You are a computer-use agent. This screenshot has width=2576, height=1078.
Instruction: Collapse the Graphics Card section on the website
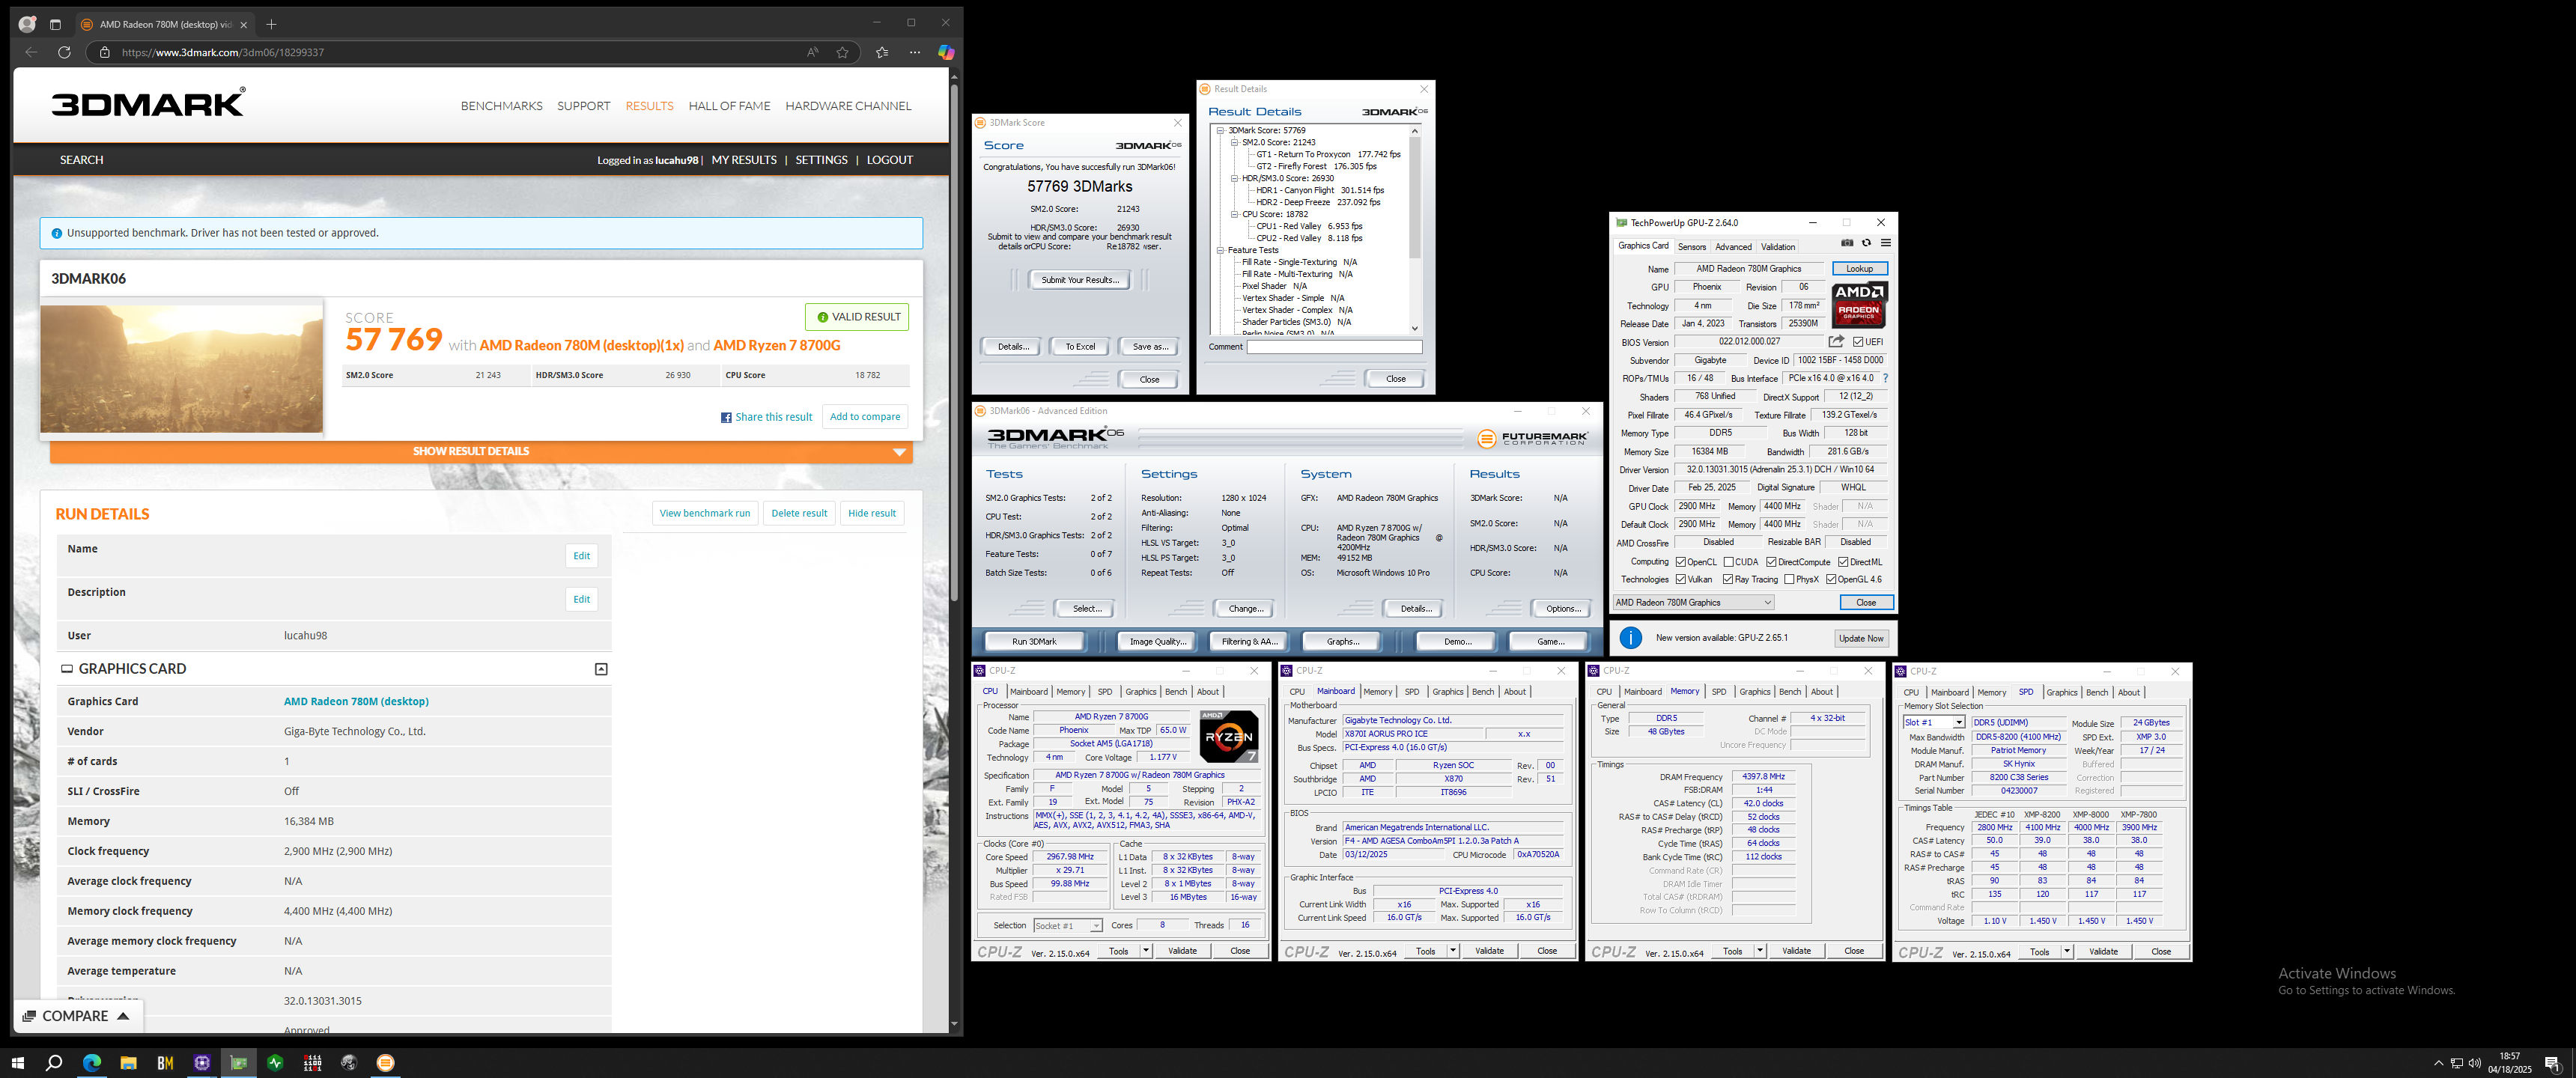click(x=601, y=669)
